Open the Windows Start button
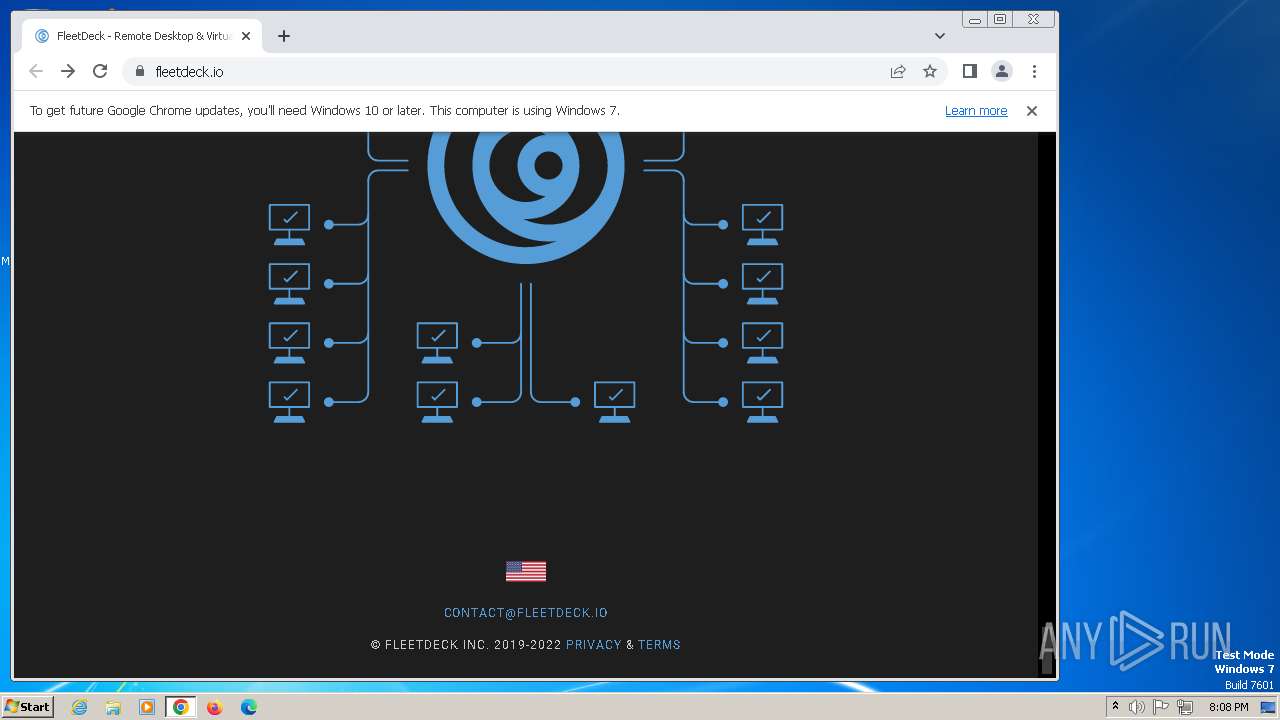1280x720 pixels. tap(27, 706)
